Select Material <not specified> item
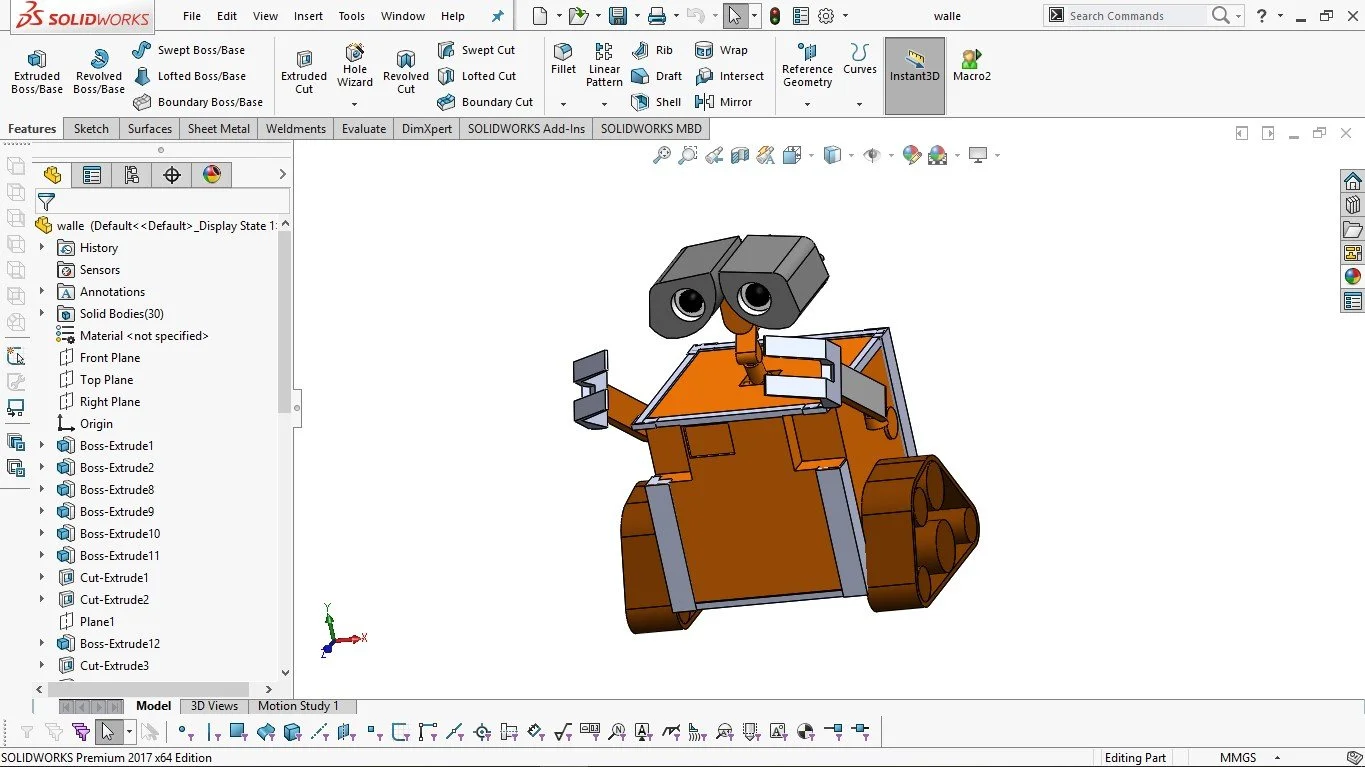The height and width of the screenshot is (767, 1365). [133, 335]
